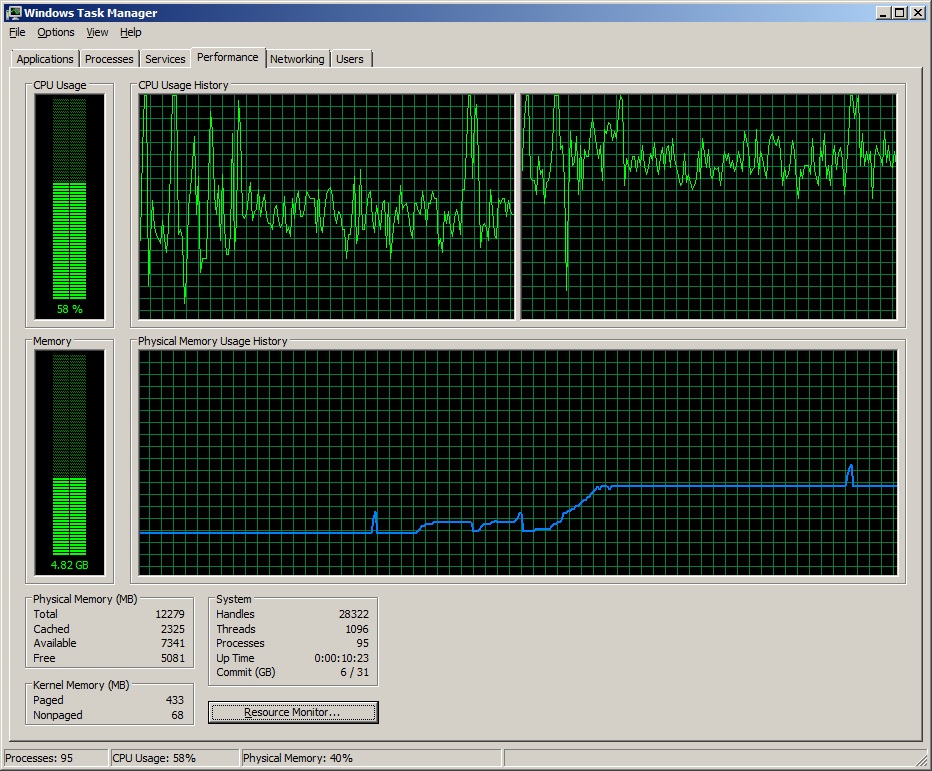Click the Physical Memory (MB) group label
Viewport: 932px width, 771px height.
pos(85,599)
